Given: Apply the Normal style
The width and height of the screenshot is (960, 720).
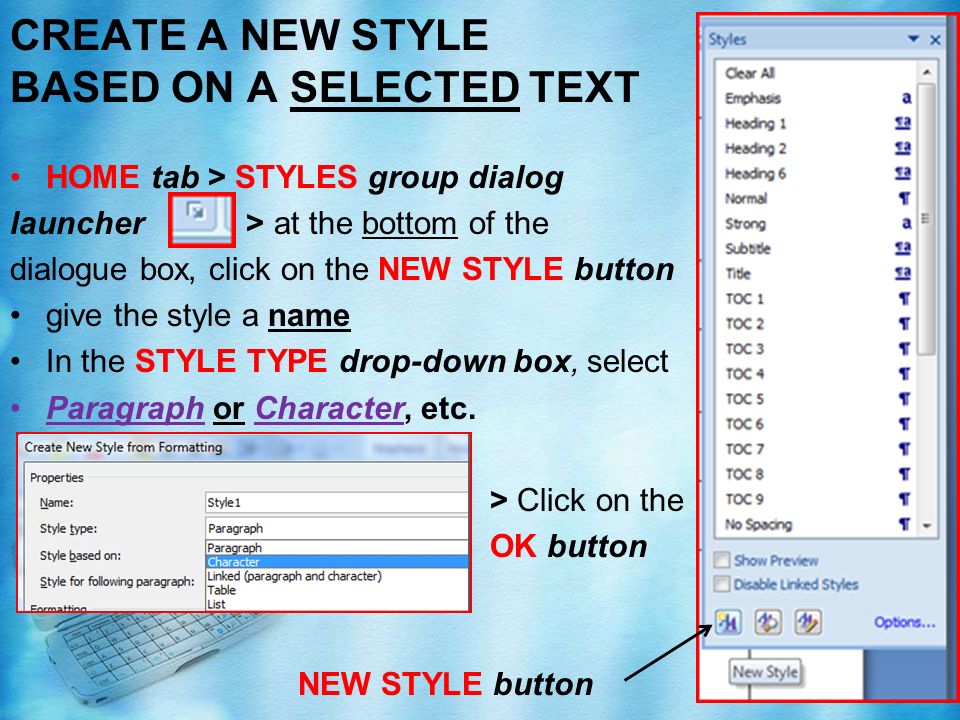Looking at the screenshot, I should (818, 198).
